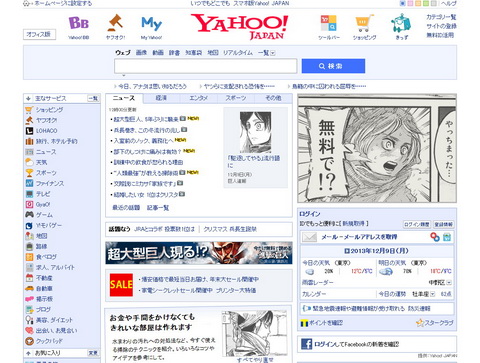Click the 一覧 button in 主なサービス header

[x=93, y=99]
